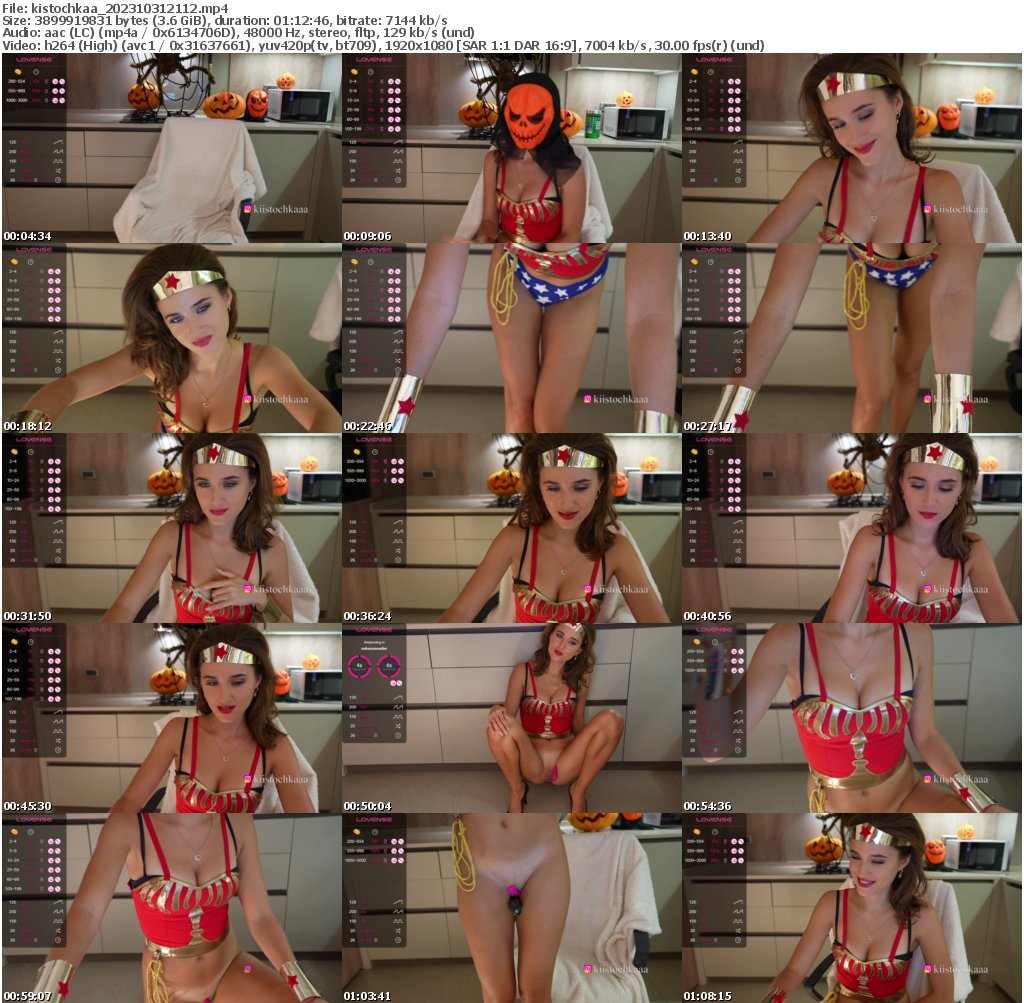Click the timestamp 01:08:15 on the last frame
1024x1003 pixels.
tap(707, 997)
